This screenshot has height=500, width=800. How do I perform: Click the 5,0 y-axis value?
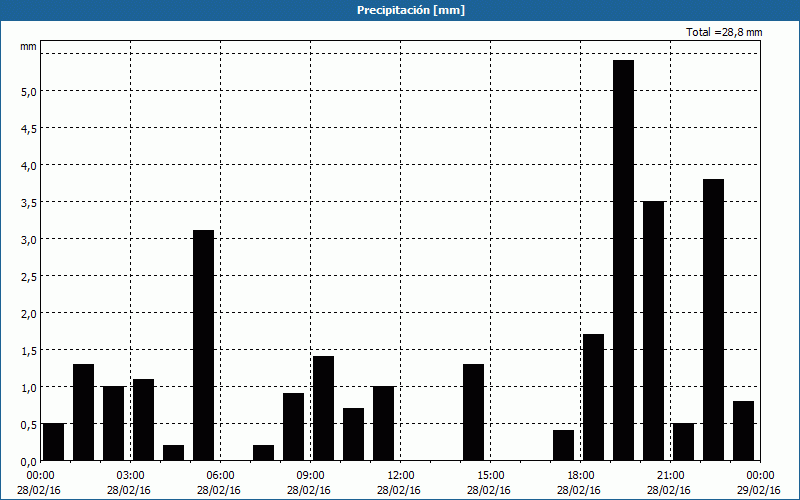(29, 92)
